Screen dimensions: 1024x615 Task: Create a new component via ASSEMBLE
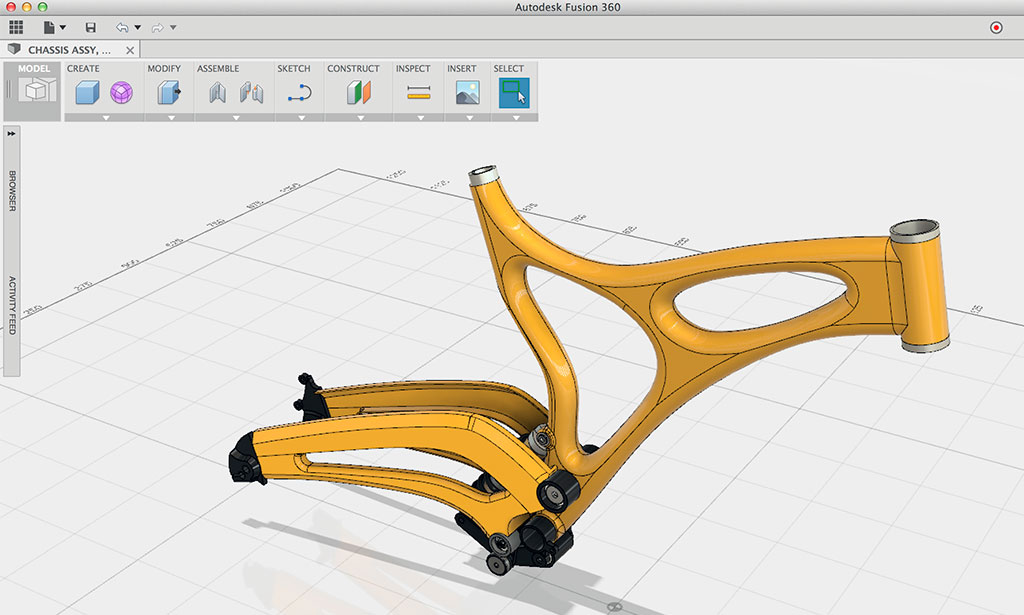click(x=216, y=90)
